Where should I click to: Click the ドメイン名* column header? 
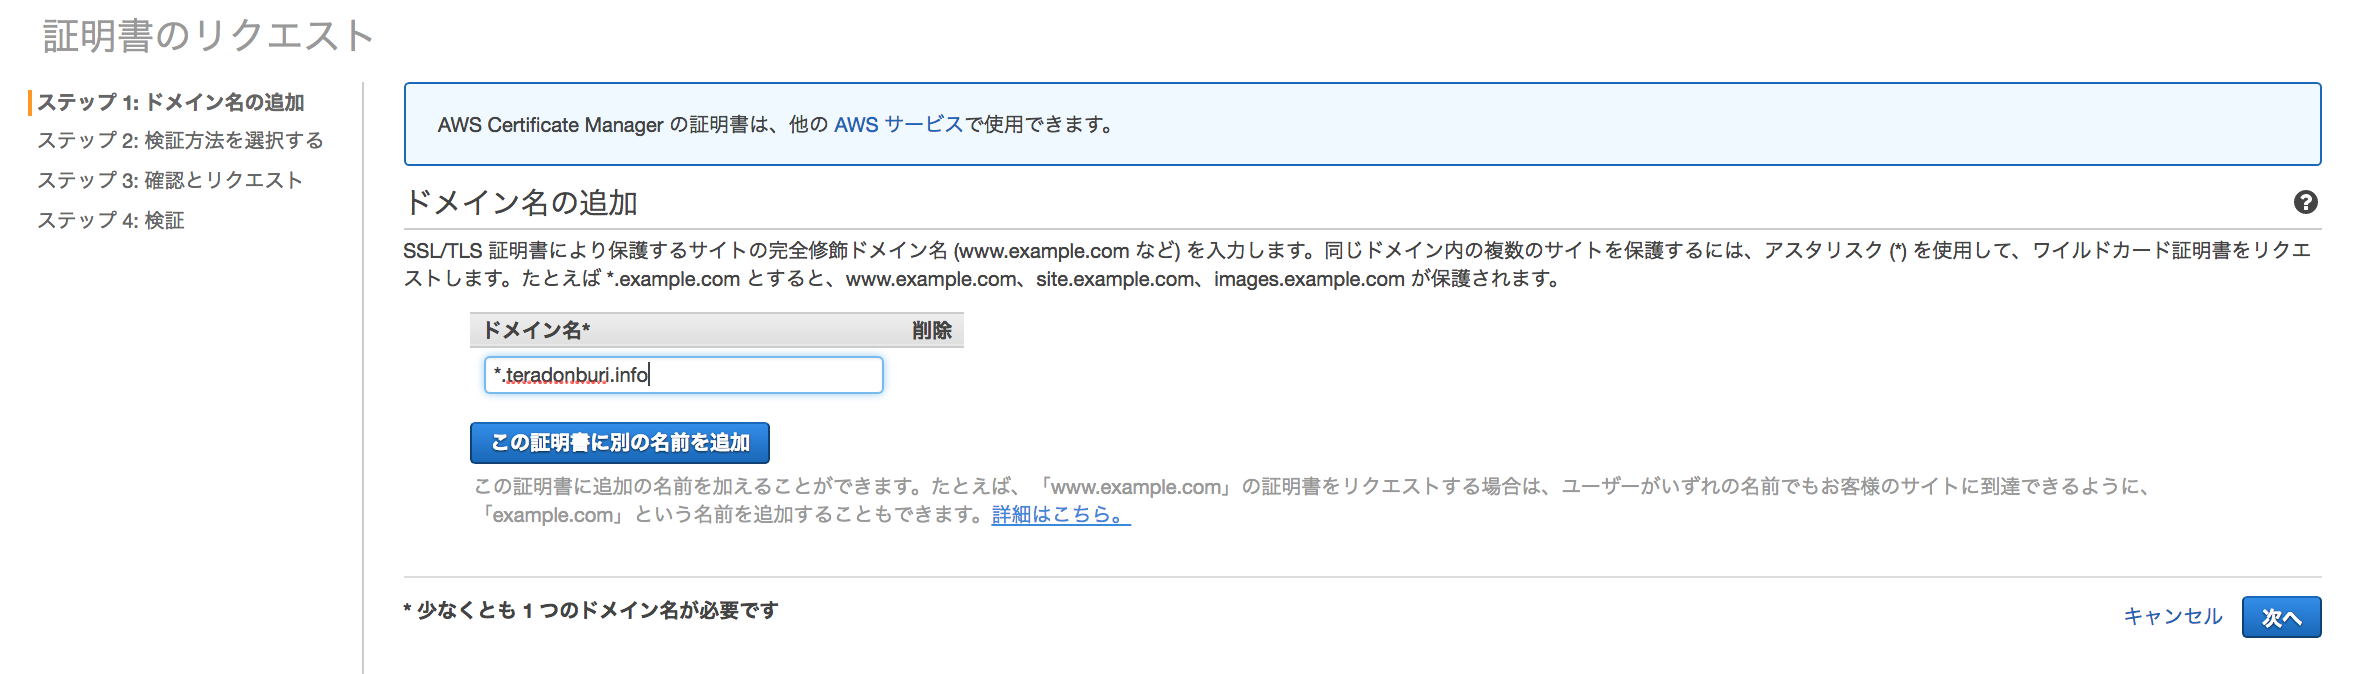537,330
